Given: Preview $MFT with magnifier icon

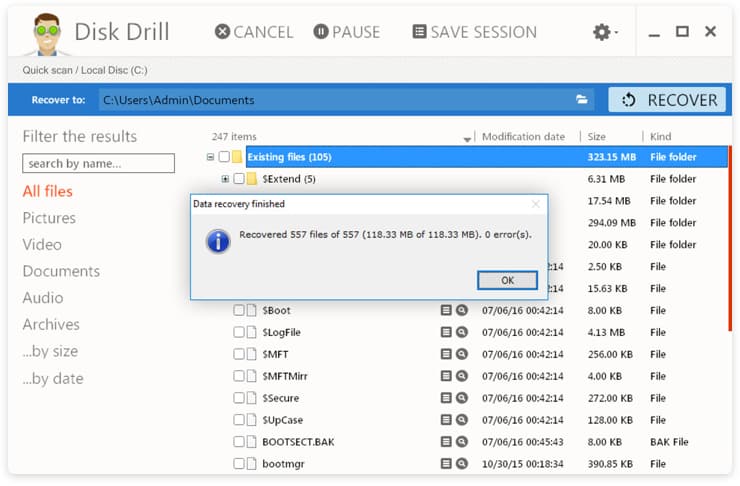Looking at the screenshot, I should point(462,354).
